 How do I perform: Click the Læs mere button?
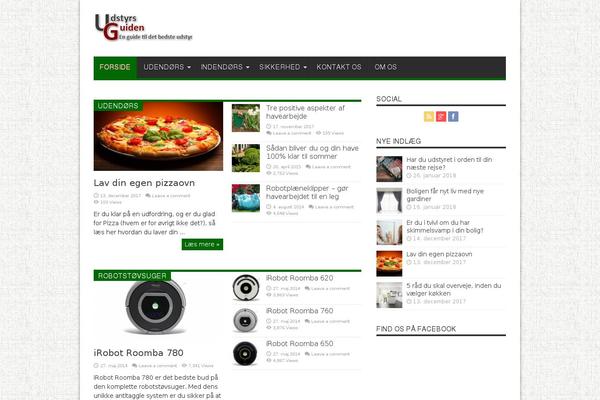pyautogui.click(x=202, y=244)
